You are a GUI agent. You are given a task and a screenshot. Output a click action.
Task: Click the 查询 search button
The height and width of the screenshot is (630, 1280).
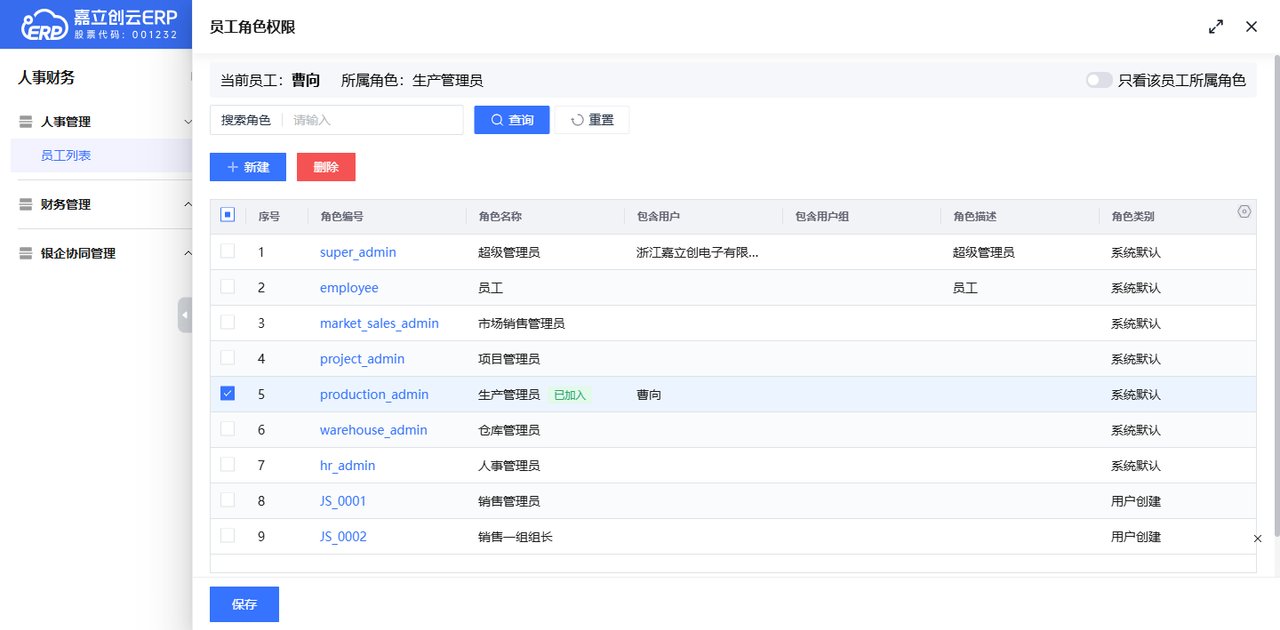click(x=512, y=120)
